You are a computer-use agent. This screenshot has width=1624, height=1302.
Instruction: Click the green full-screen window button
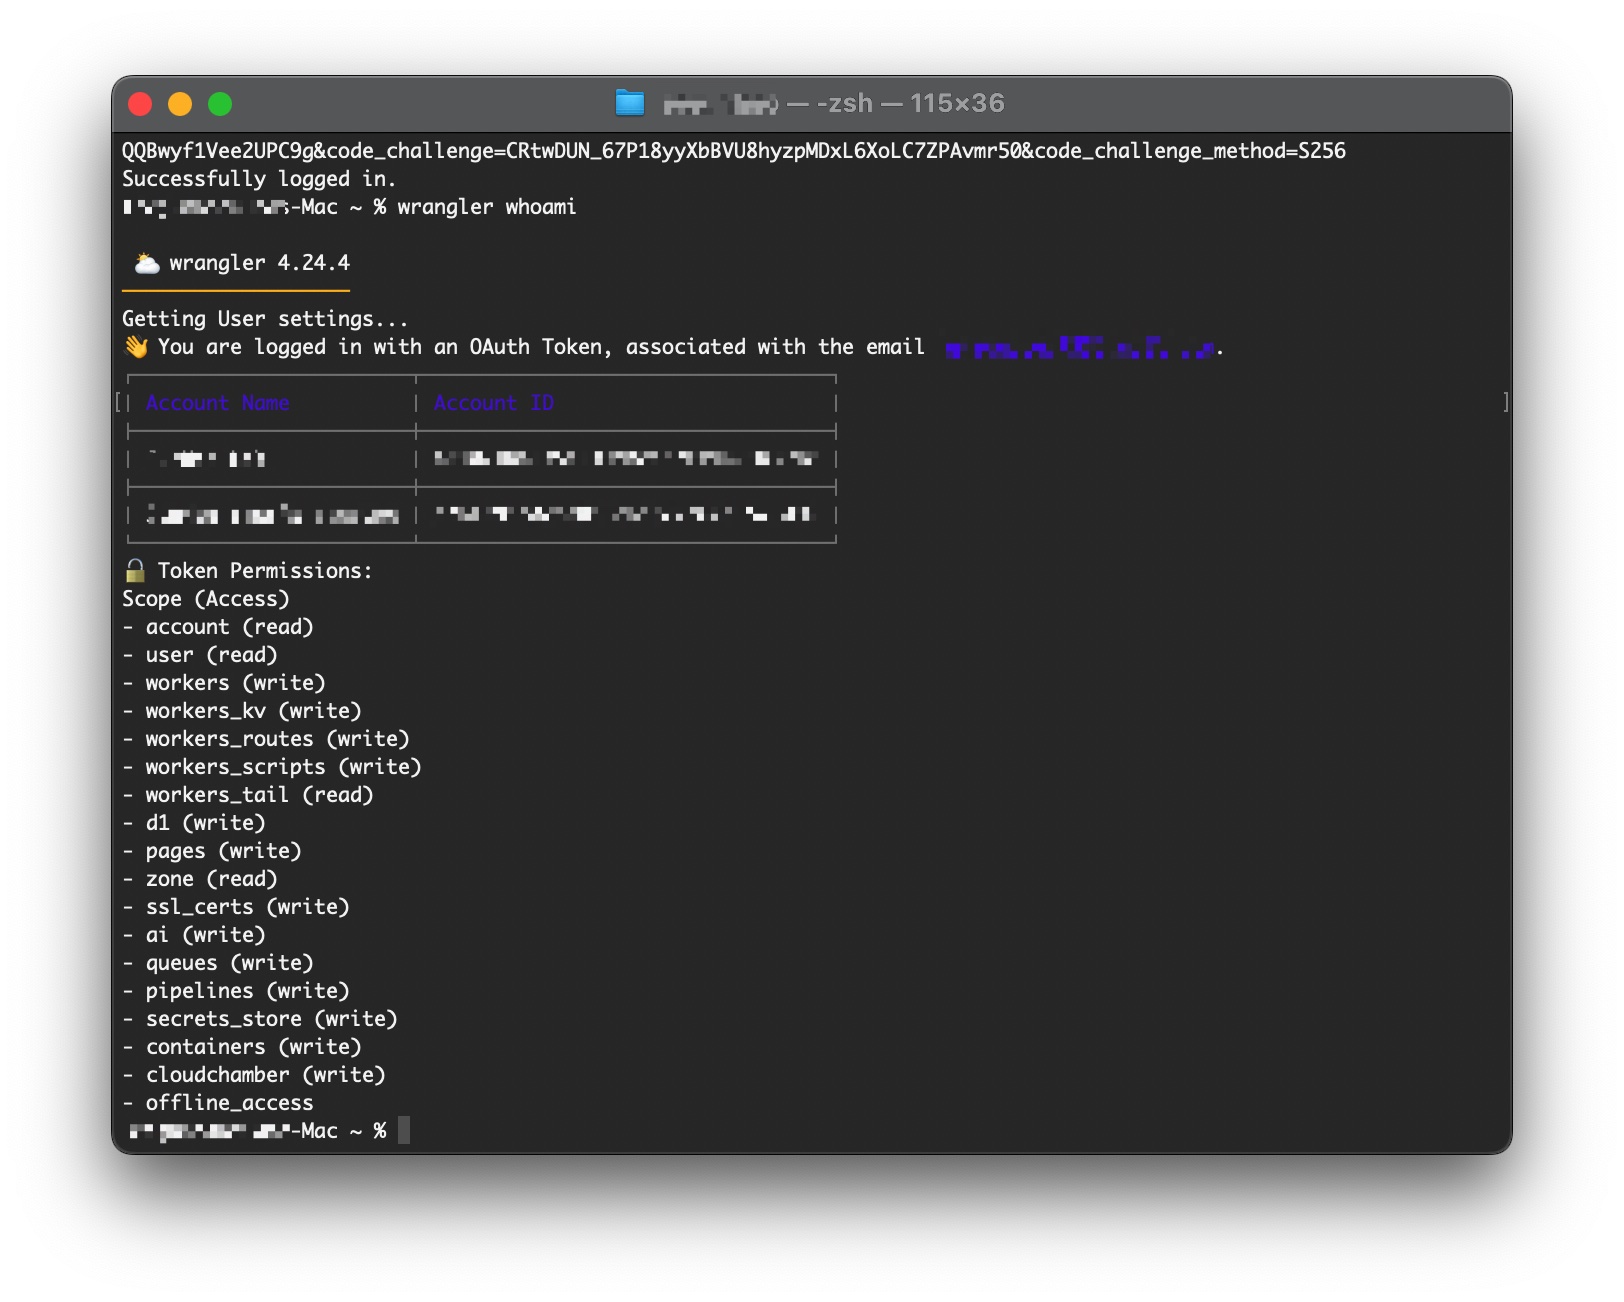click(220, 104)
